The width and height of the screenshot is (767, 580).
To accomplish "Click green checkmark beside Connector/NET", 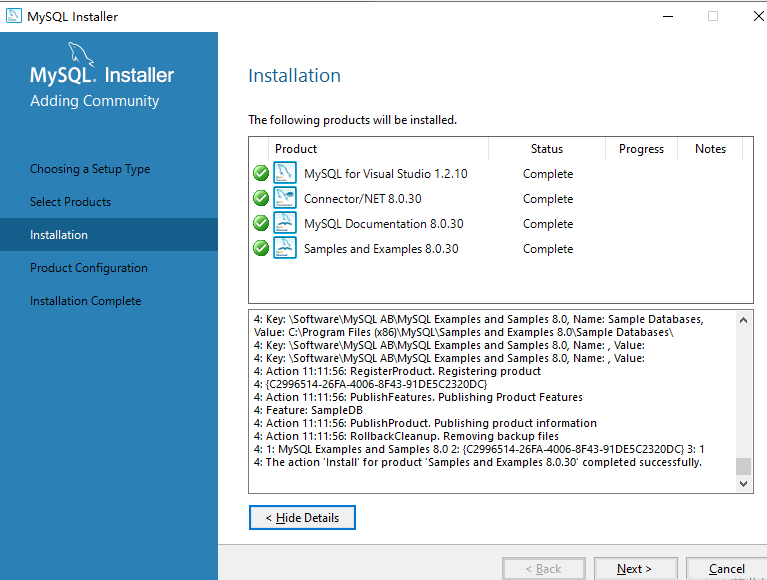I will [261, 198].
